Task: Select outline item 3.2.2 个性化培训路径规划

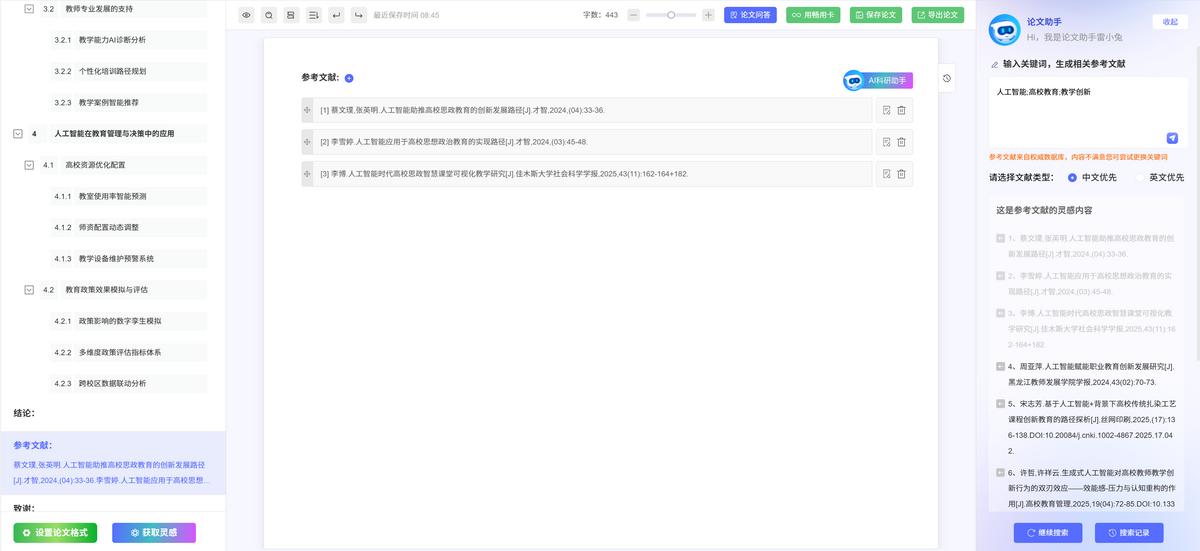Action: [x=127, y=71]
